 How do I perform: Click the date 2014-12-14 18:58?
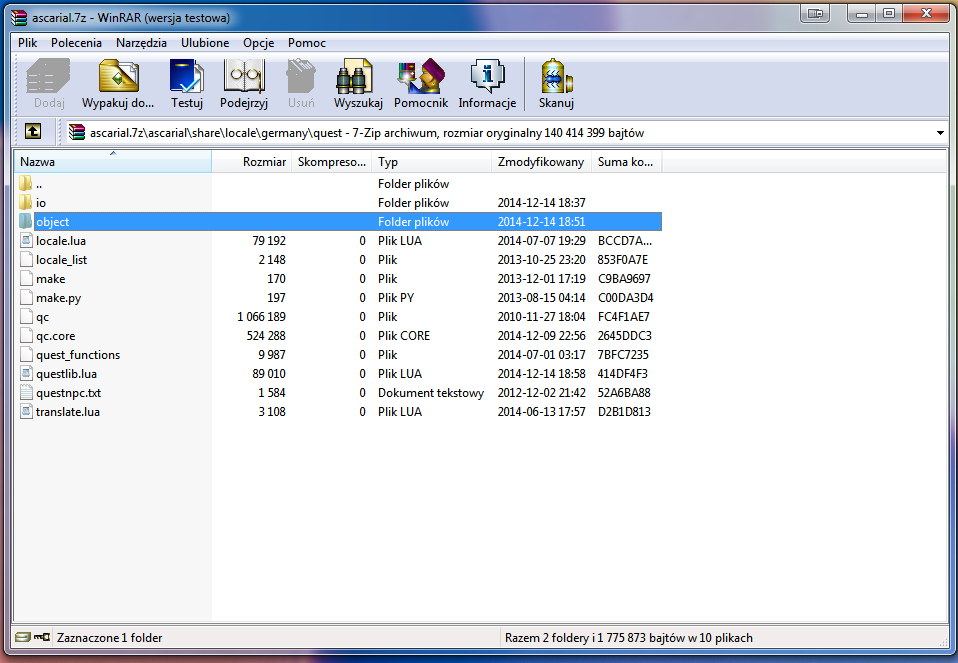(x=541, y=373)
